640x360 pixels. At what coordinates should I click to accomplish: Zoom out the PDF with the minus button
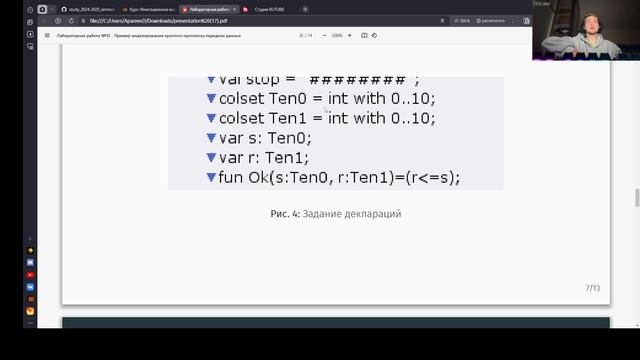coord(324,36)
